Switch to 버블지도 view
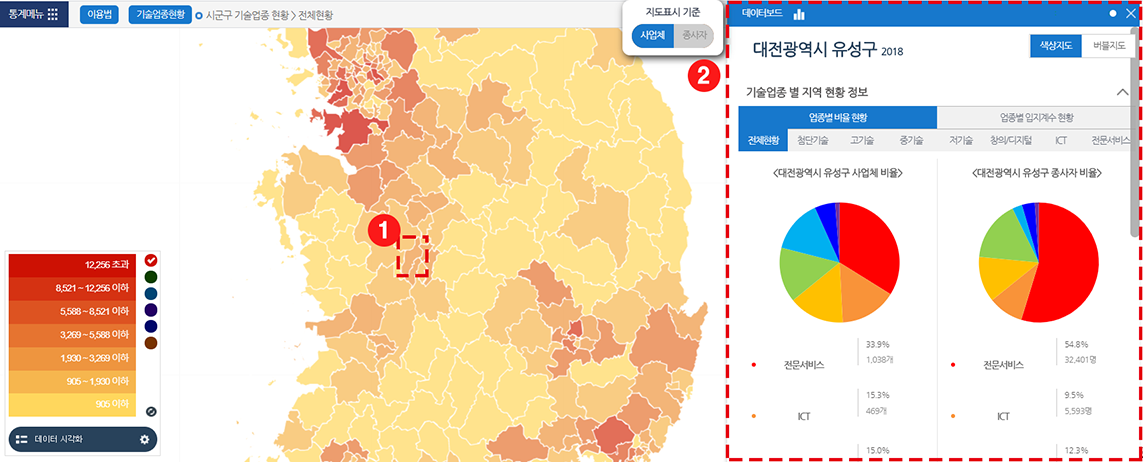 pyautogui.click(x=1109, y=45)
